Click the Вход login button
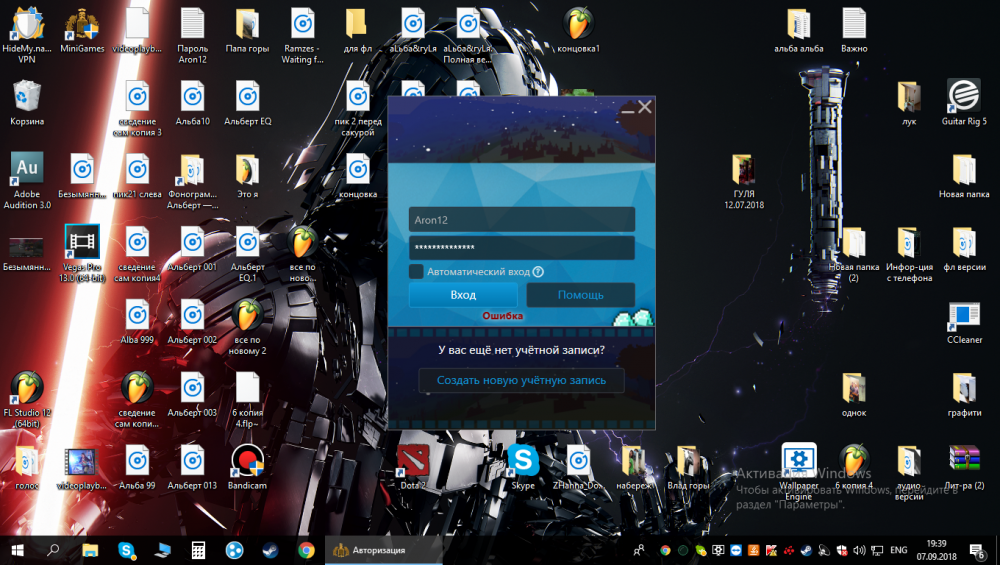Screen dimensions: 1000x565 point(463,295)
